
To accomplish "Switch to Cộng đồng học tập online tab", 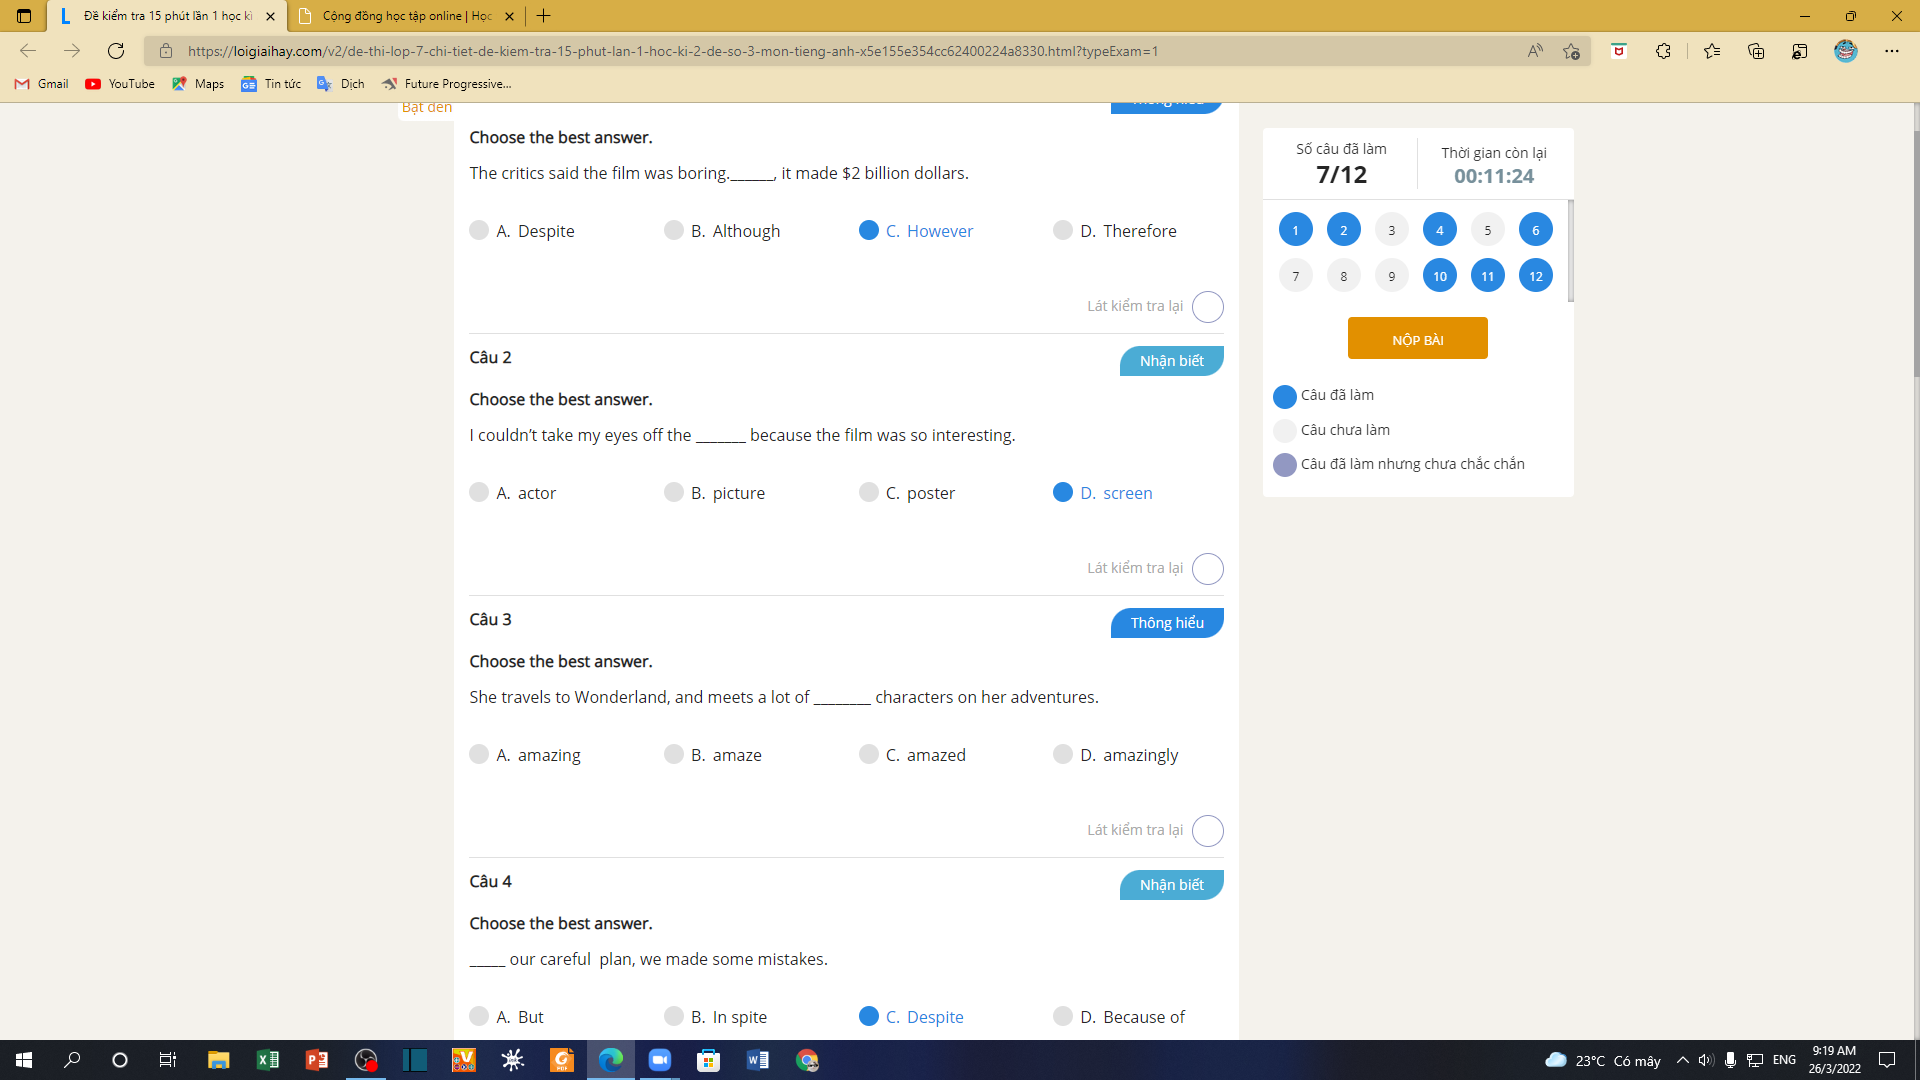I will [x=407, y=16].
